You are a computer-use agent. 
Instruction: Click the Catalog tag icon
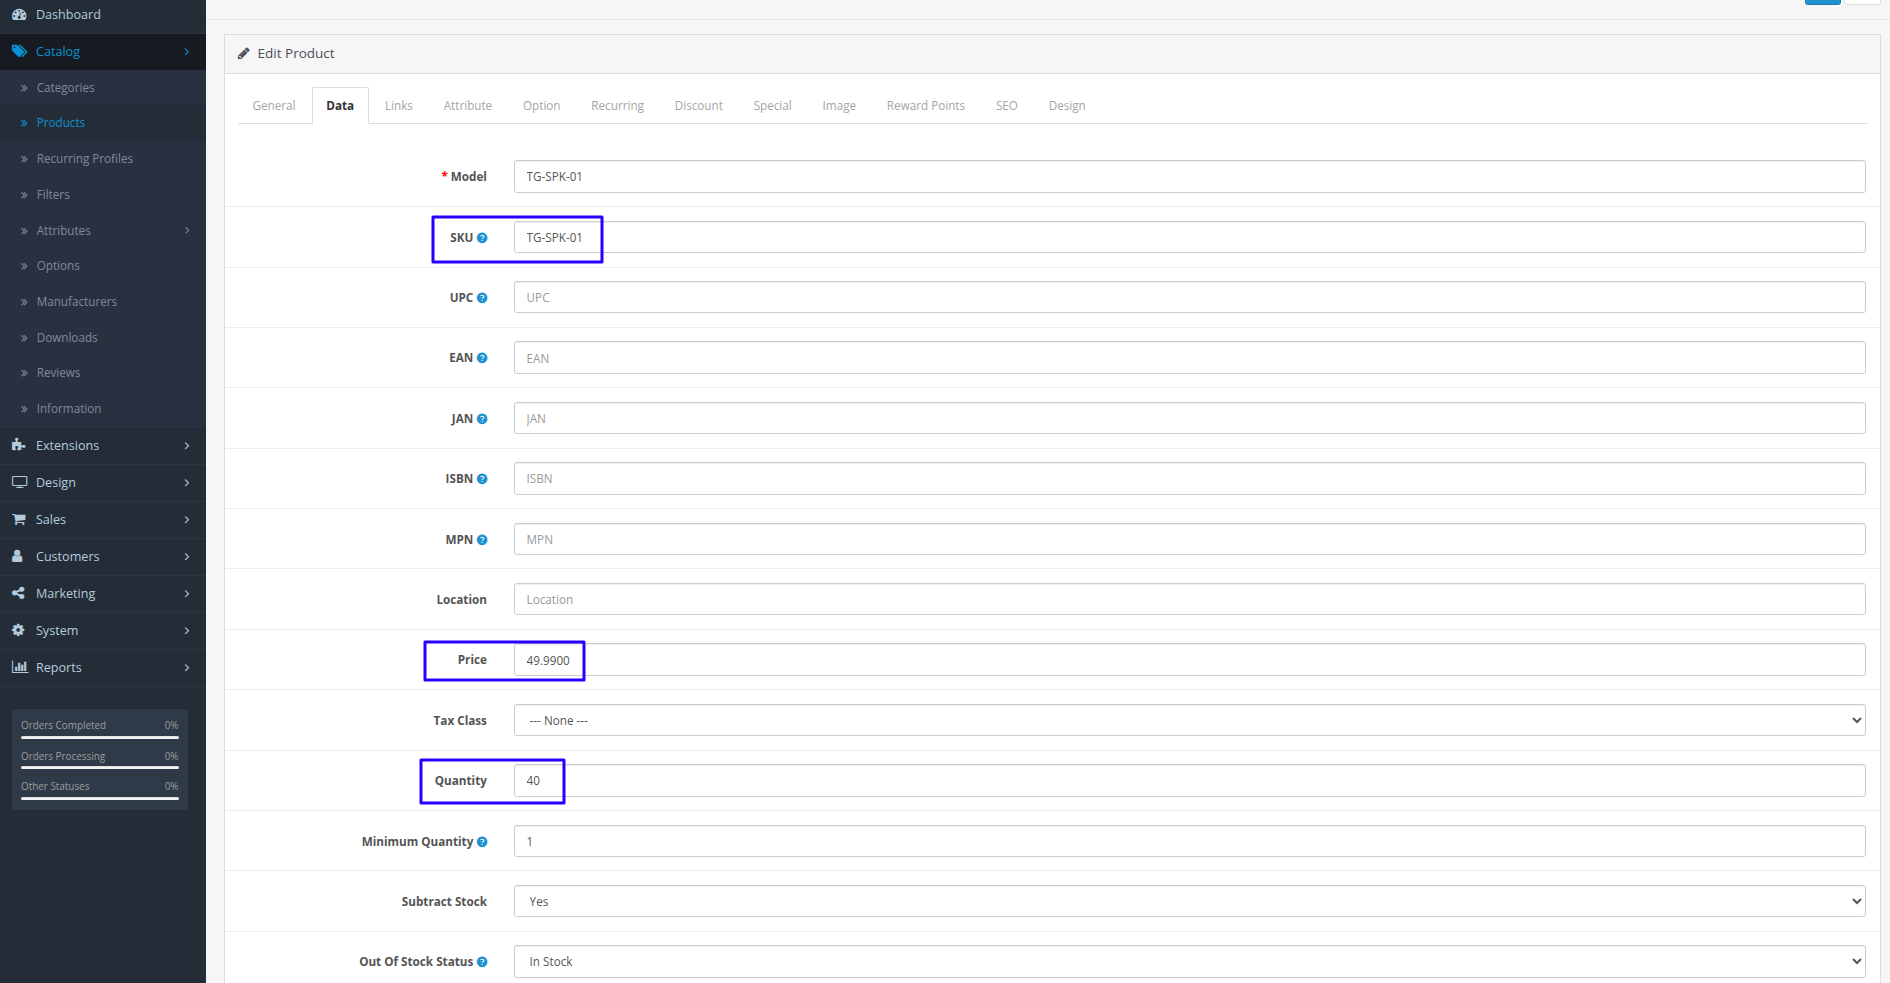click(x=19, y=51)
